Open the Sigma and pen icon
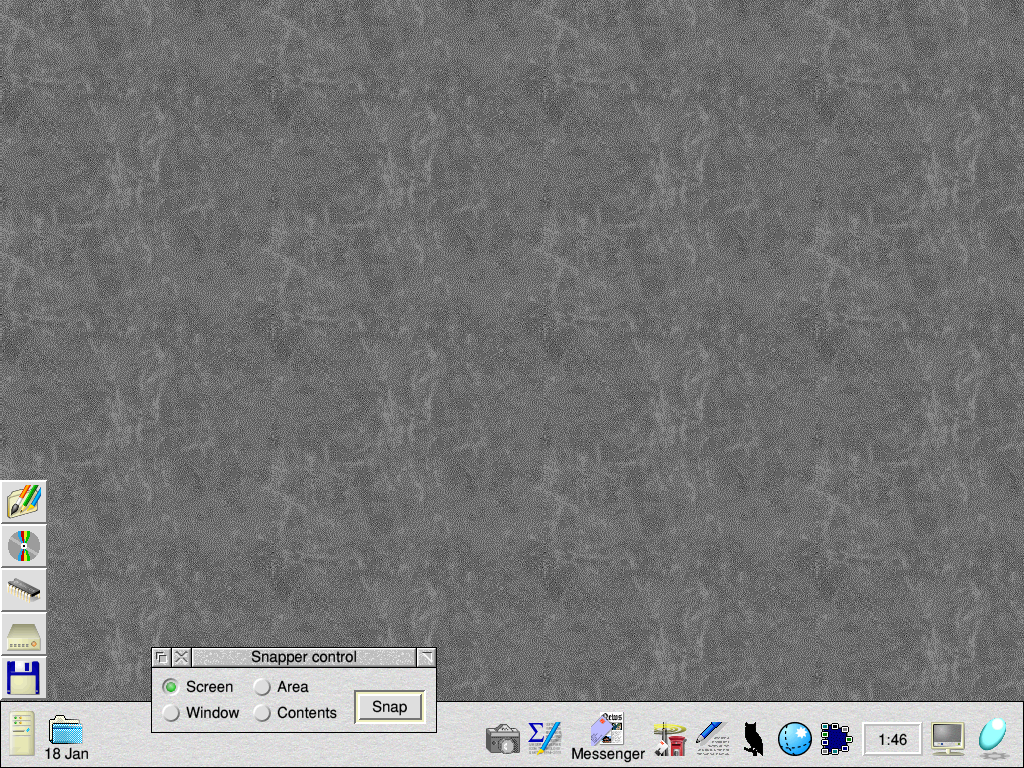The image size is (1024, 768). point(545,738)
